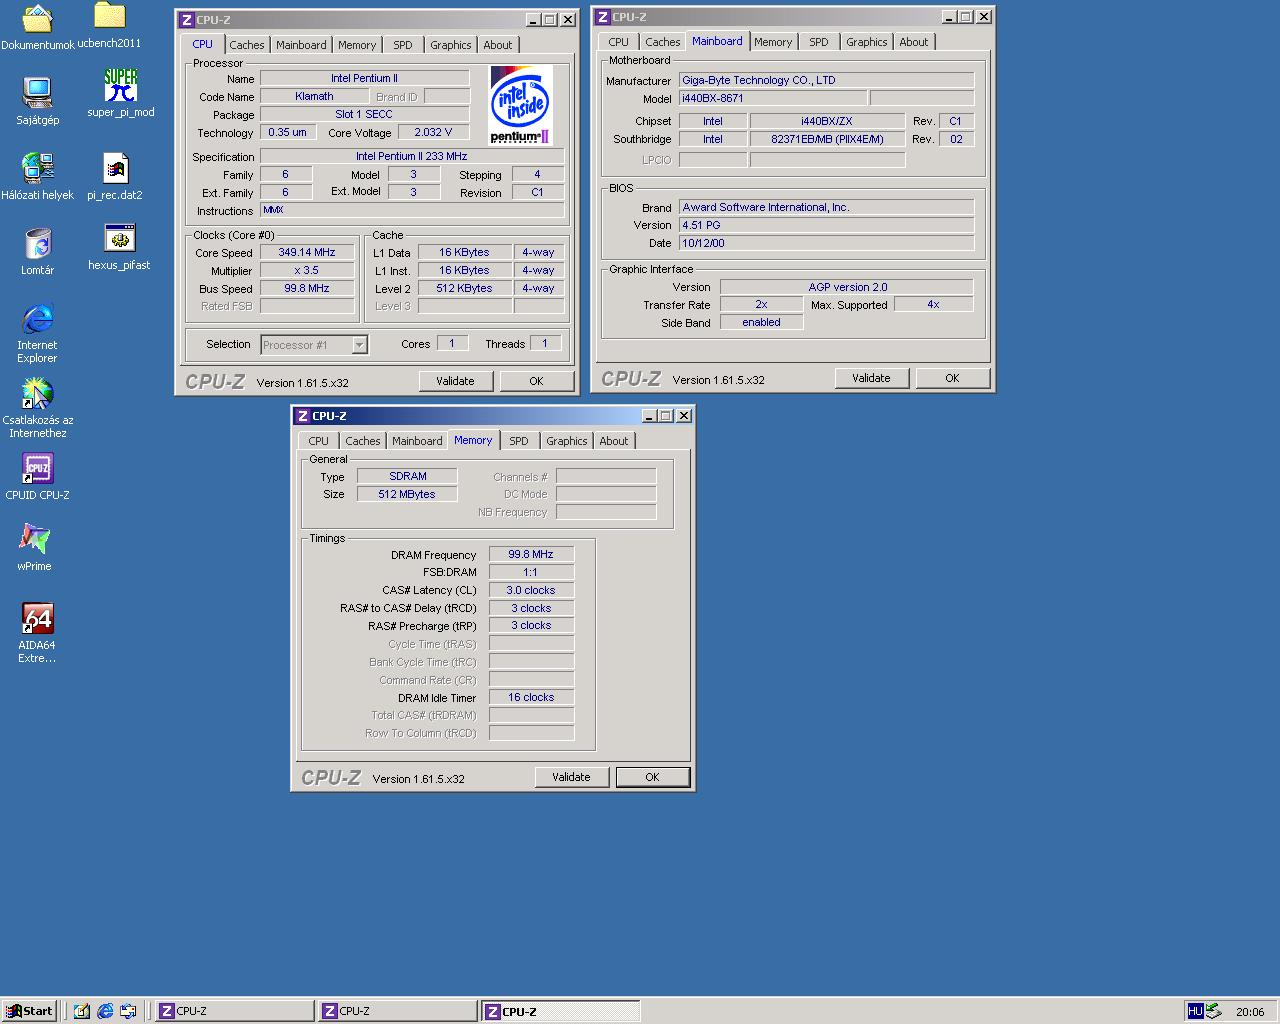Click the 20:06 taskbar clock
This screenshot has height=1024, width=1280.
tap(1250, 1012)
